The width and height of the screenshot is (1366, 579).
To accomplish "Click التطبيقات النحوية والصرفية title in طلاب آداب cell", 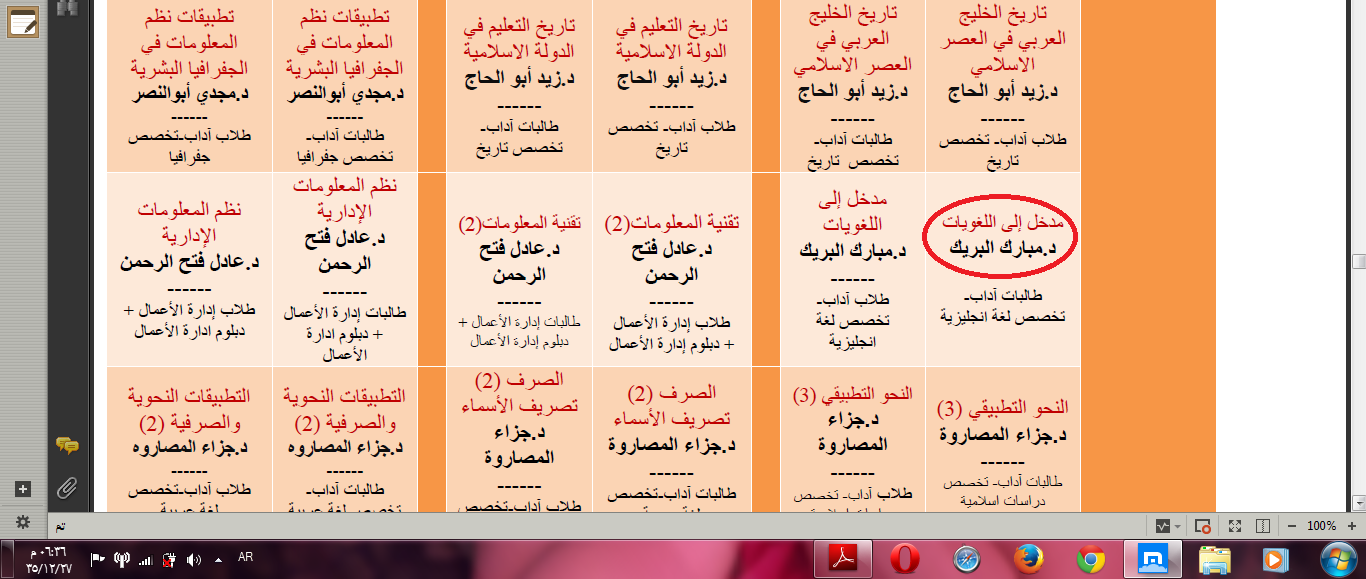I will (191, 408).
